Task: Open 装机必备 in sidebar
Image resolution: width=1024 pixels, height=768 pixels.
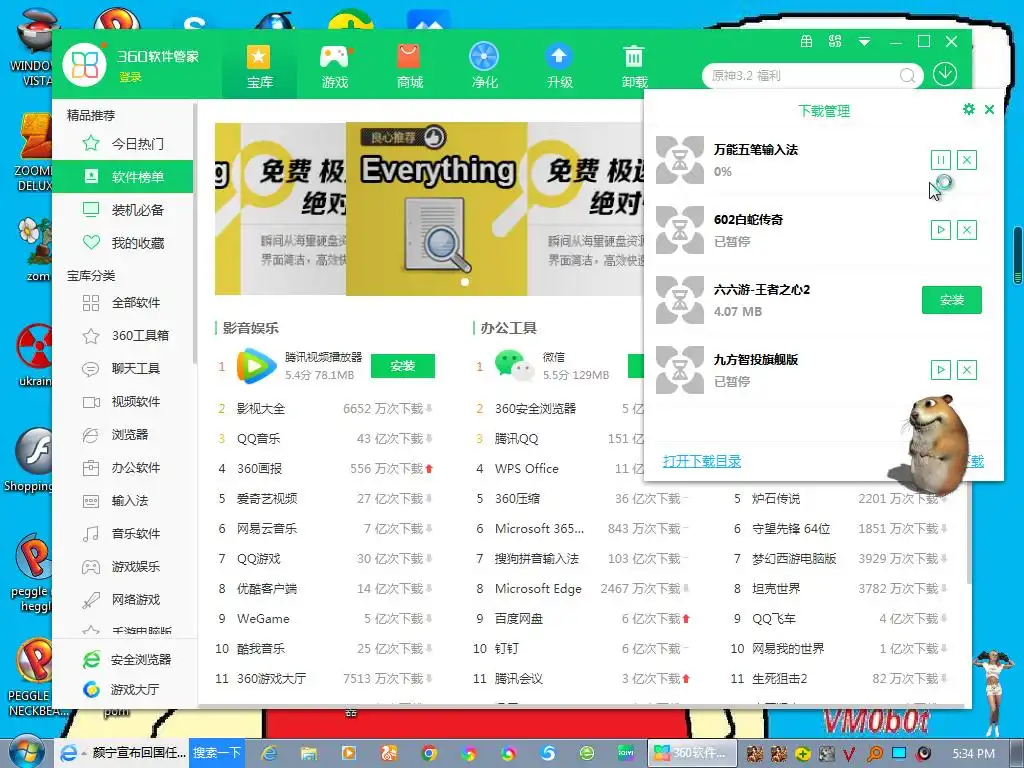Action: [123, 210]
